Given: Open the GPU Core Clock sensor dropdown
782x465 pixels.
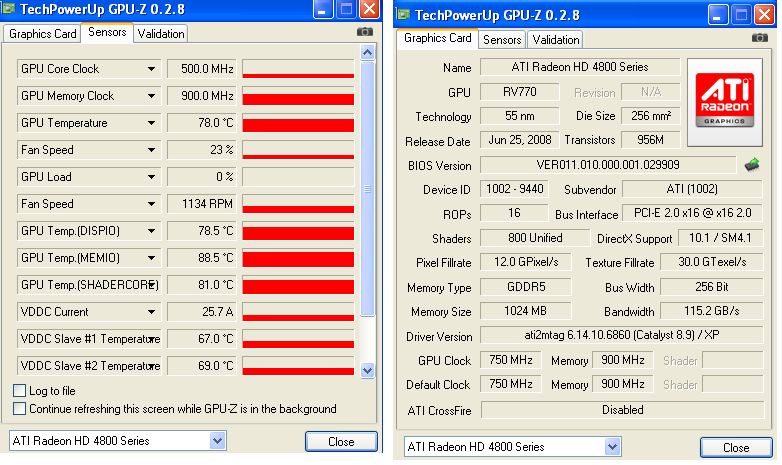Looking at the screenshot, I should (x=151, y=69).
